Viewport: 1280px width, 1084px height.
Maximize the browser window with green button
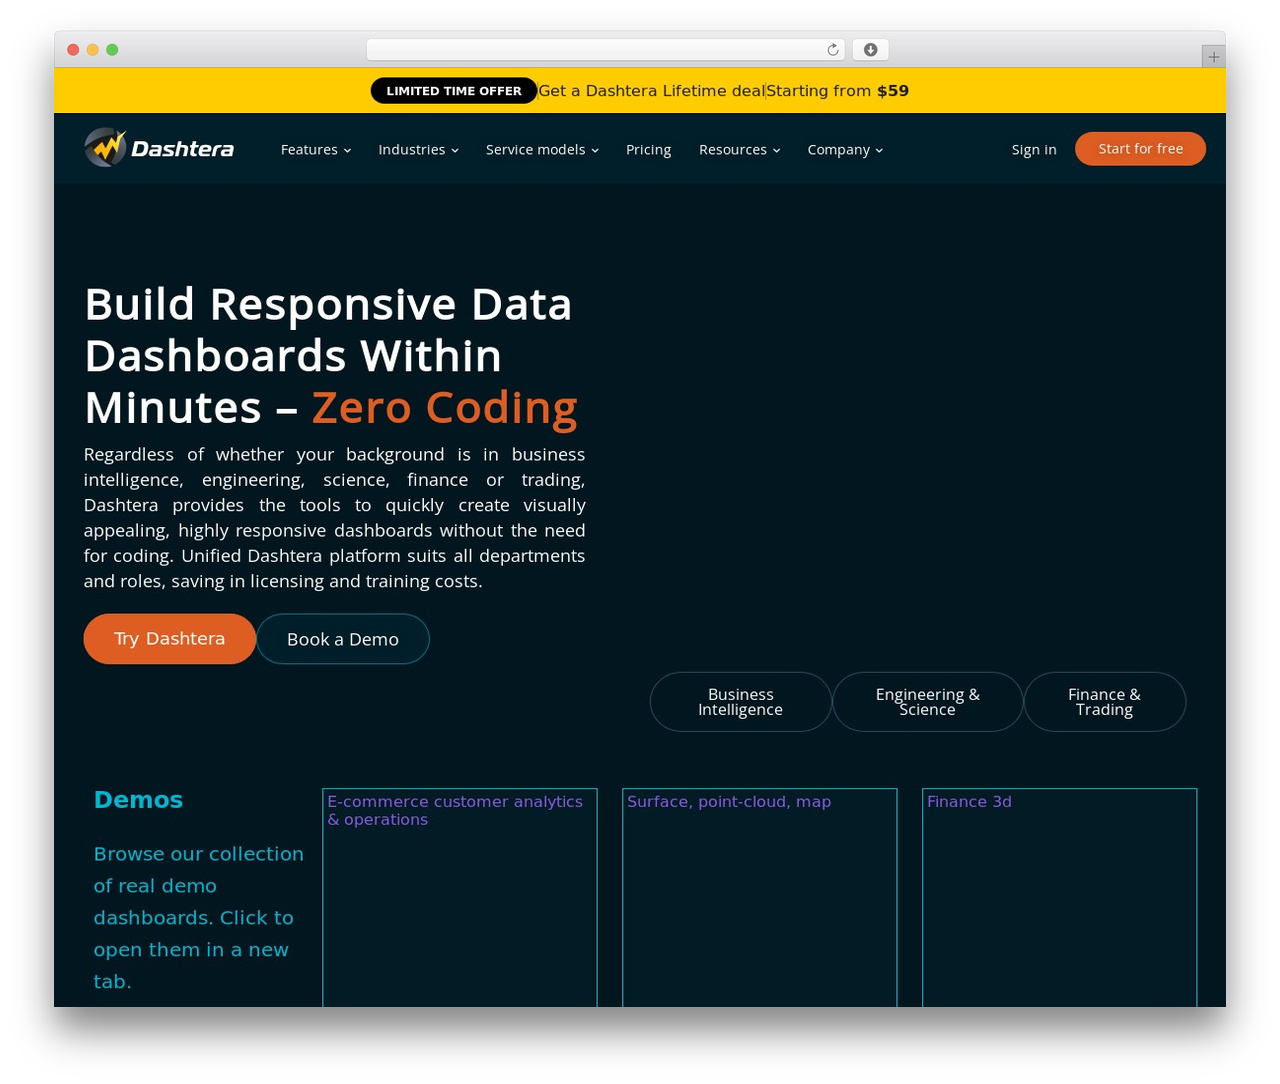tap(112, 50)
